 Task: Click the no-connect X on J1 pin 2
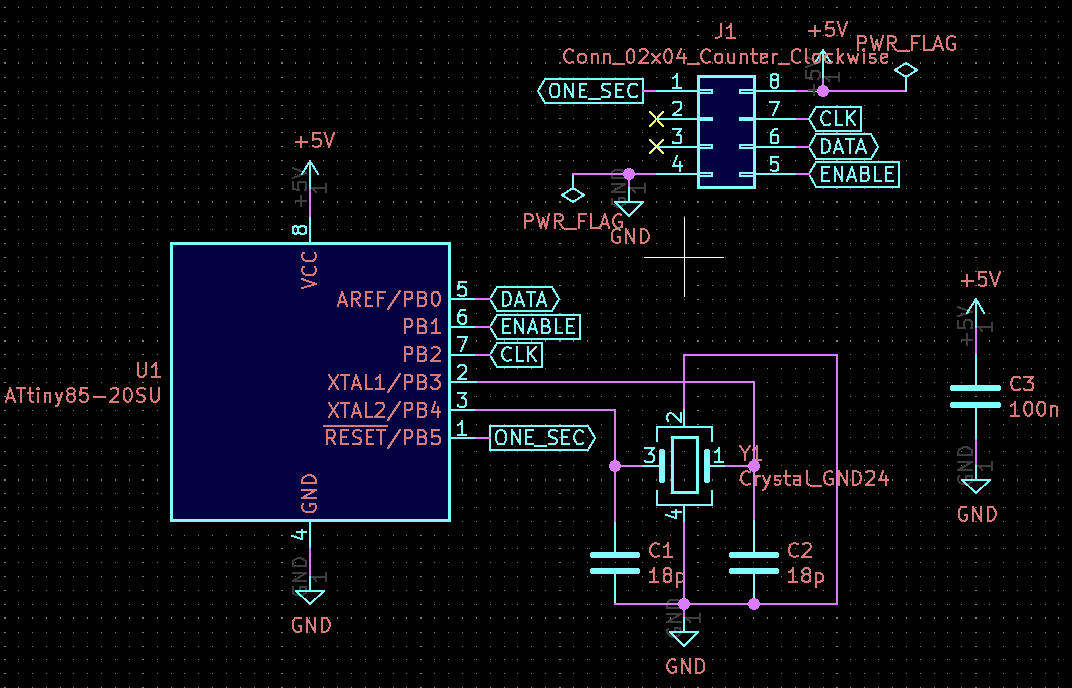pos(656,119)
